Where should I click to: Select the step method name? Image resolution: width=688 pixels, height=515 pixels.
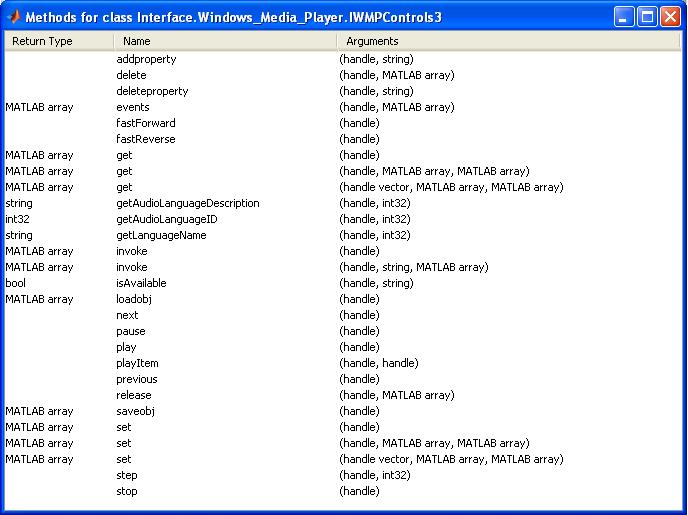pyautogui.click(x=127, y=476)
